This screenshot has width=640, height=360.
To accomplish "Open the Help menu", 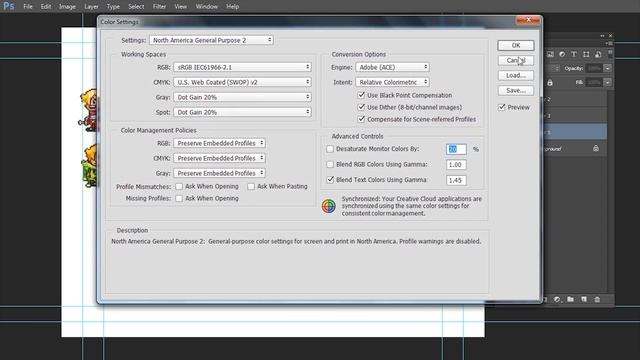I will (x=232, y=7).
